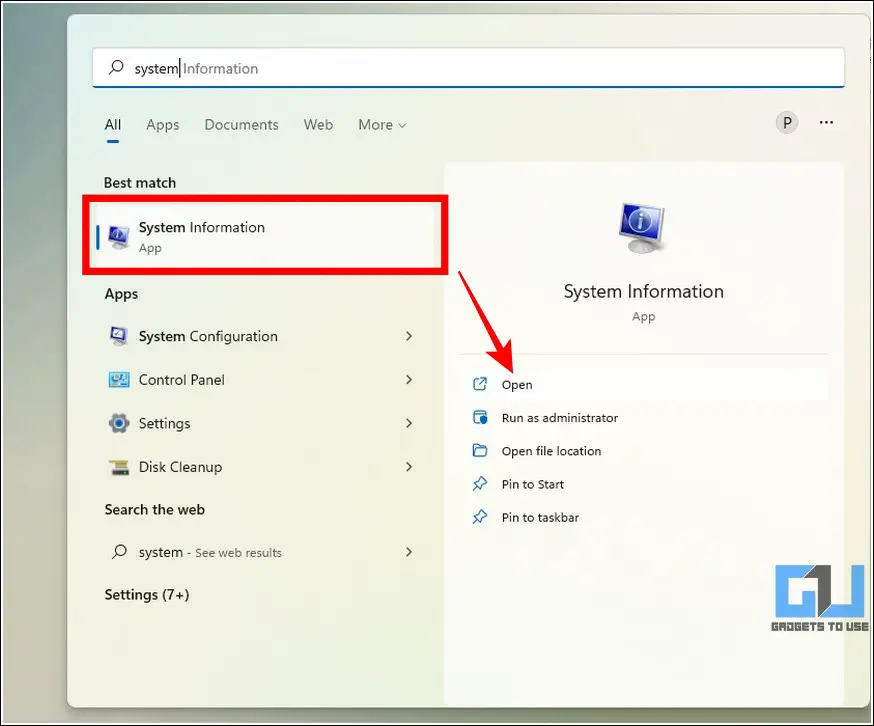Click Open in the preview pane
Image resolution: width=874 pixels, height=726 pixels.
[643, 384]
